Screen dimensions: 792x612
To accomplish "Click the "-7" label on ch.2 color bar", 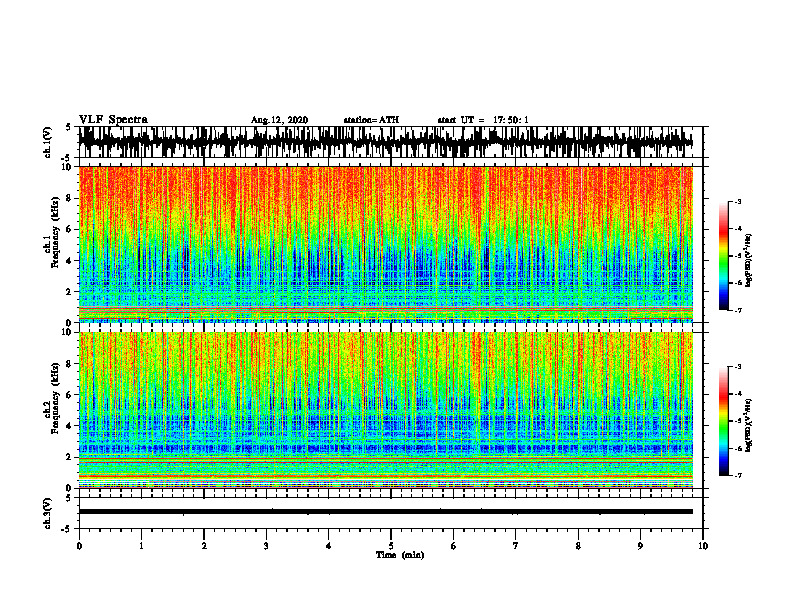I will (x=737, y=475).
